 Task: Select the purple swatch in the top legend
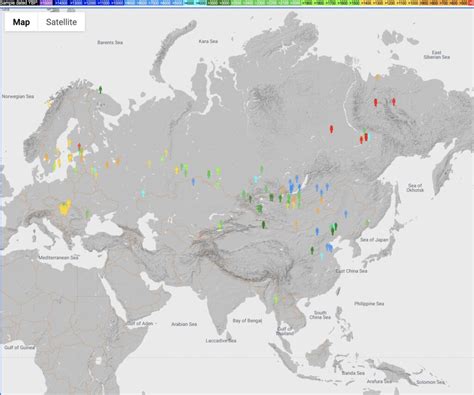coord(46,3)
